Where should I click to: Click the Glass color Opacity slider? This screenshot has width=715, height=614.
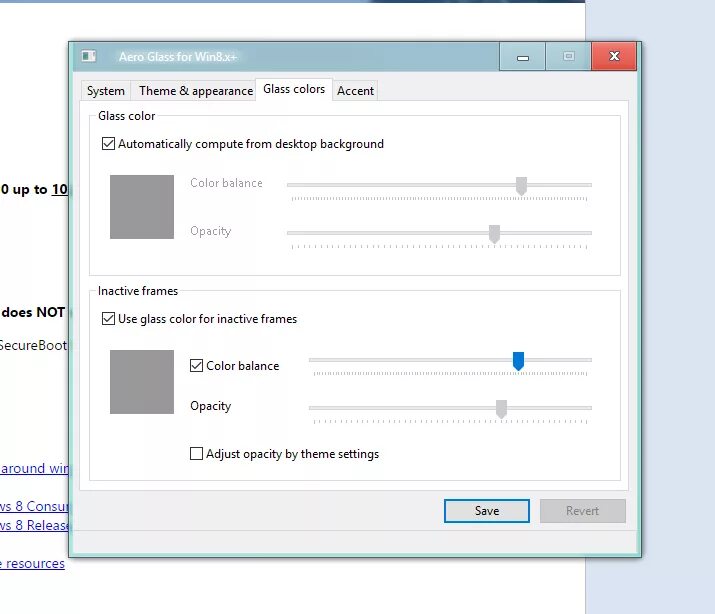(439, 233)
